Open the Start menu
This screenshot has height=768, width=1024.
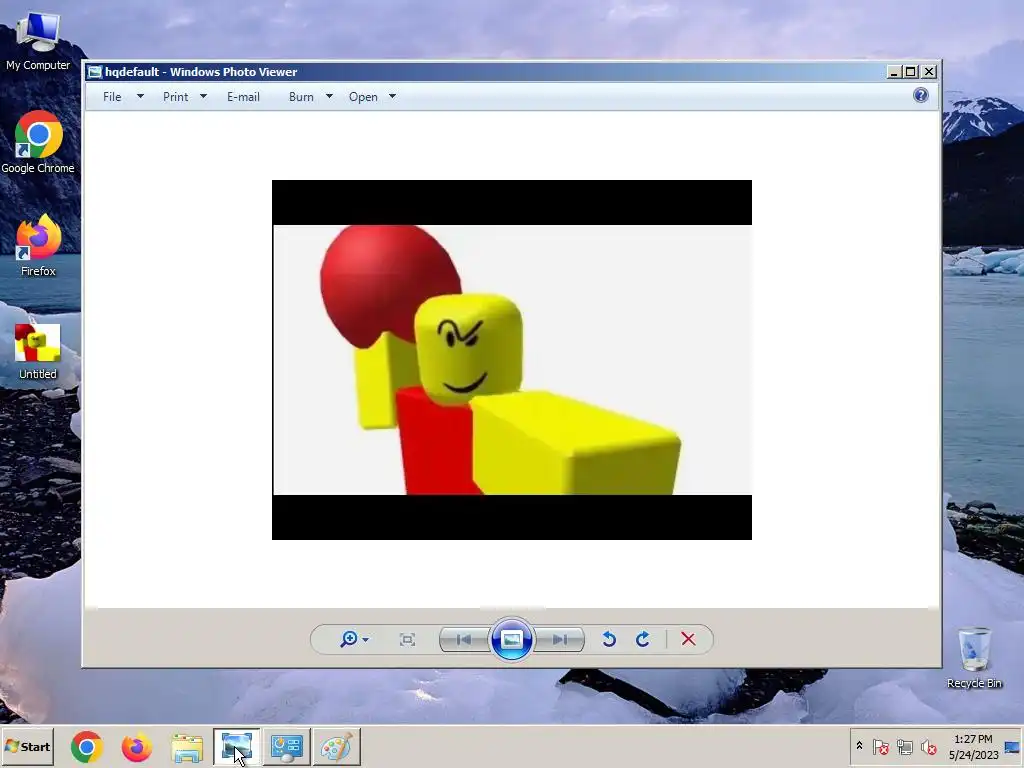tap(27, 746)
